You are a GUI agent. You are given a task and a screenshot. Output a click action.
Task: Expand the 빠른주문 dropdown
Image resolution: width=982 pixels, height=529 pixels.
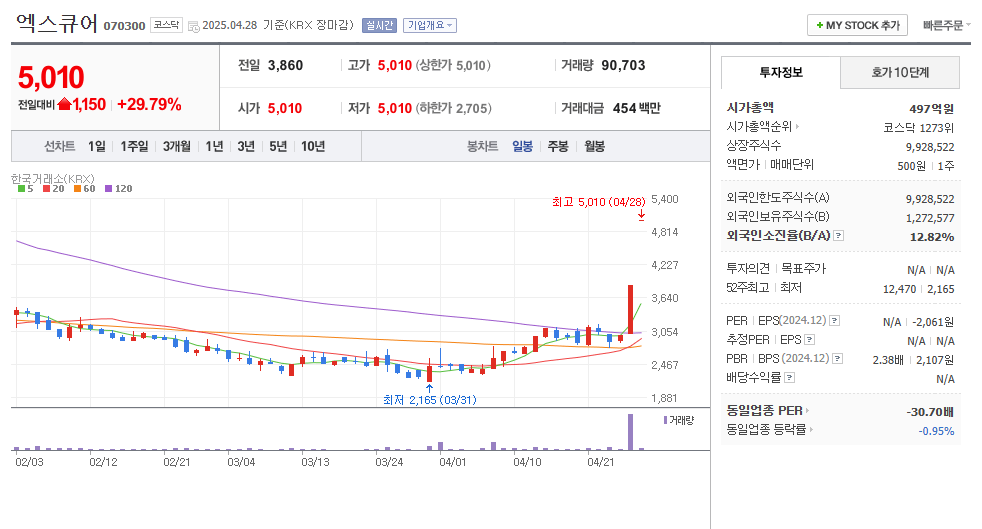pos(946,25)
